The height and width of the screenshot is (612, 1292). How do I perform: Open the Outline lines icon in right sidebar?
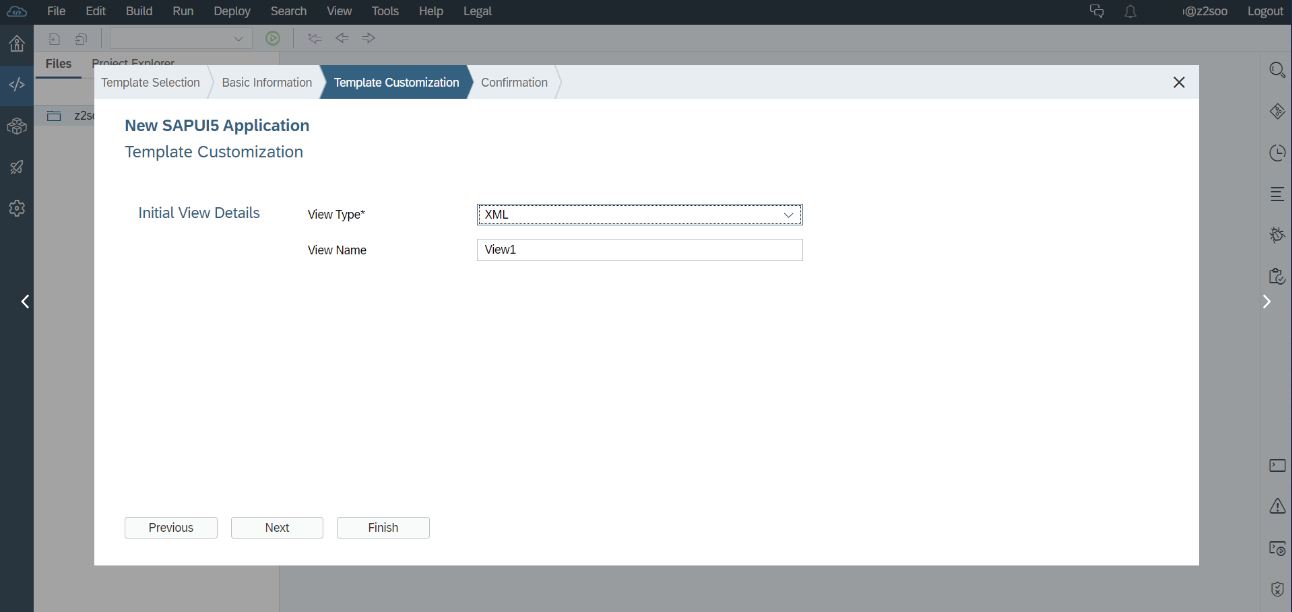coord(1277,194)
